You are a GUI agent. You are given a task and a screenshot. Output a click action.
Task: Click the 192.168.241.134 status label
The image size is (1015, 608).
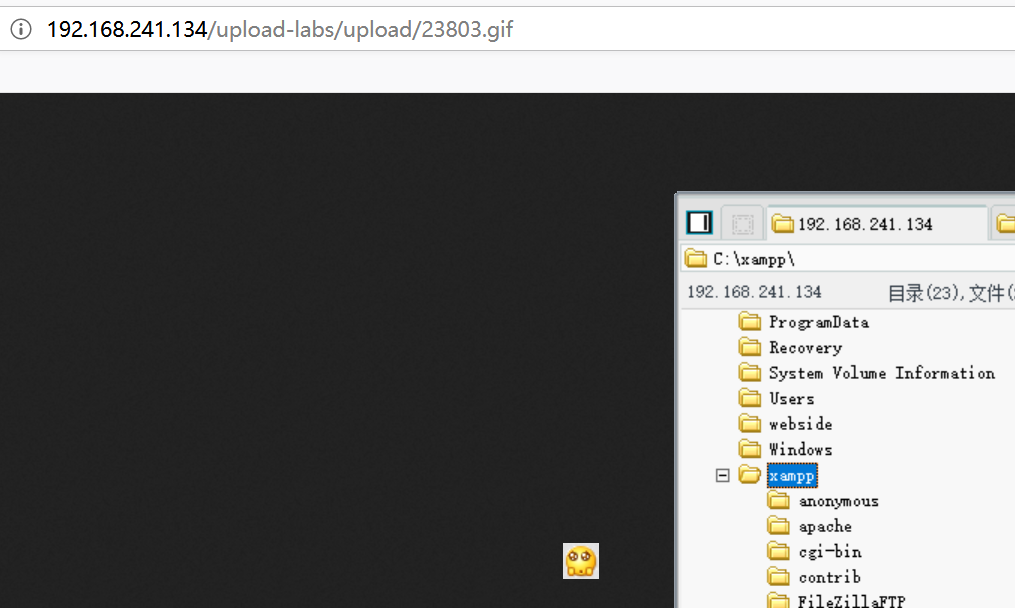[x=754, y=292]
